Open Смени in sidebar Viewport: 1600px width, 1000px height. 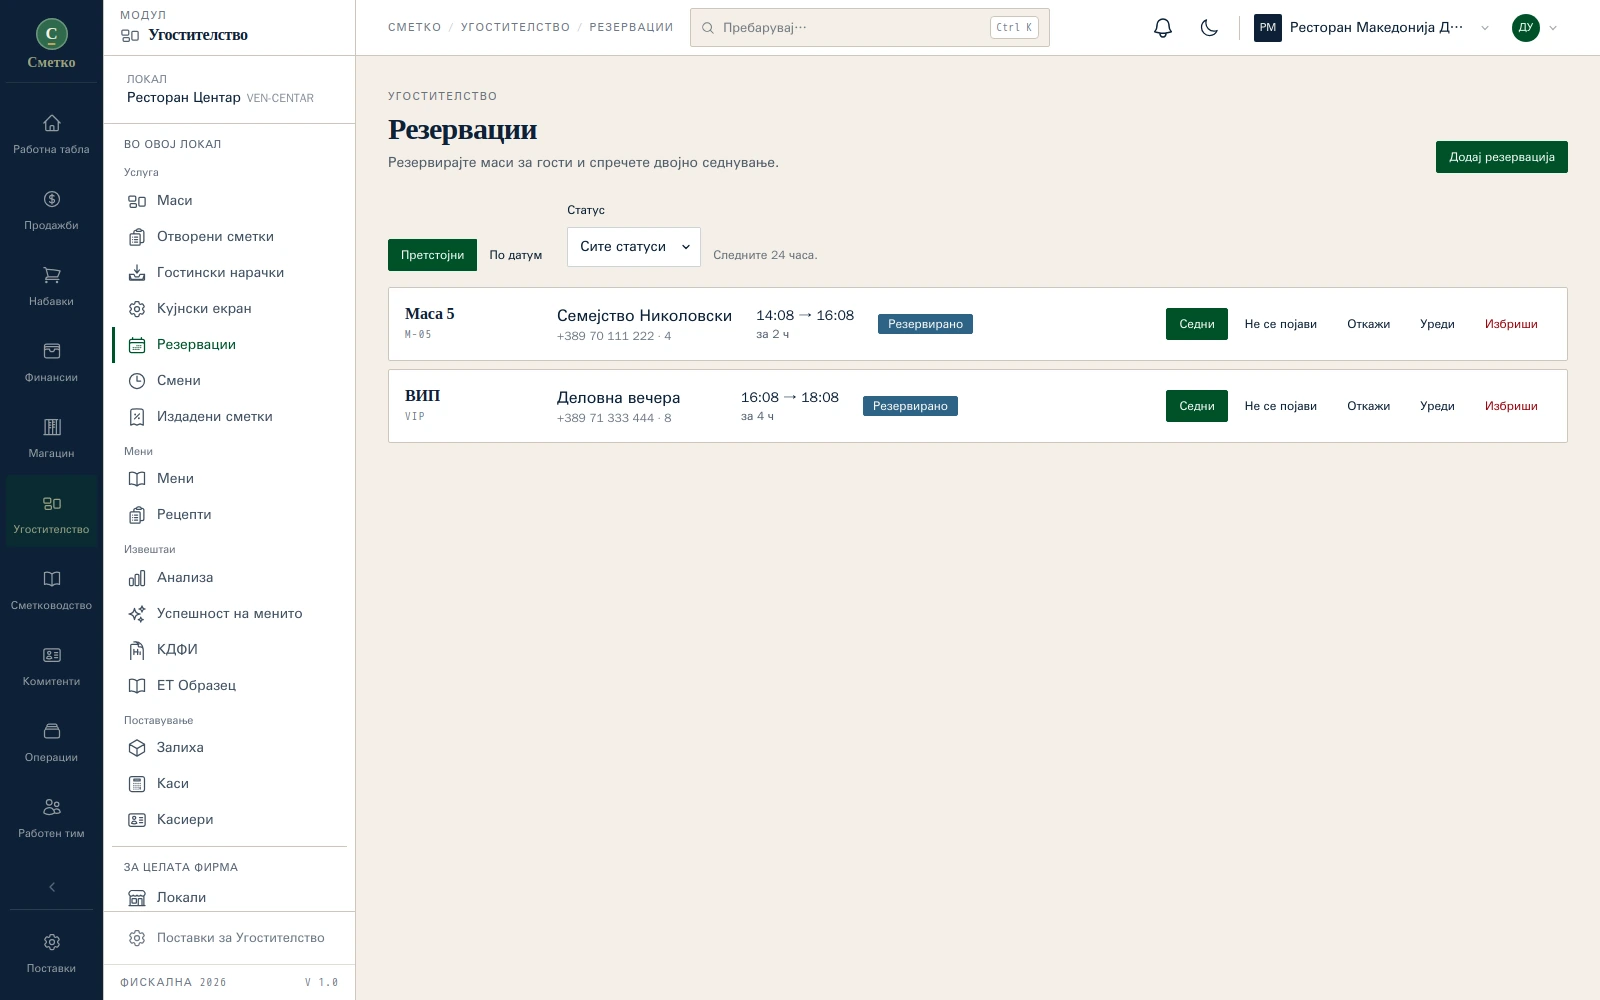230,381
